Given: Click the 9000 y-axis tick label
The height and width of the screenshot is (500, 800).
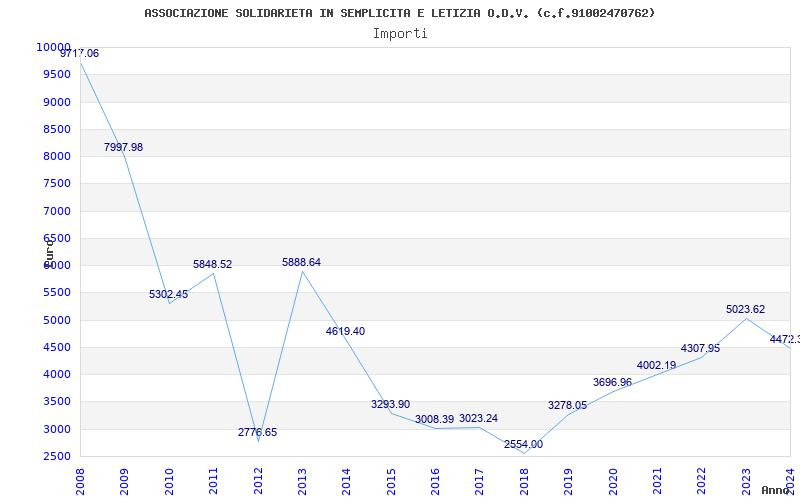Looking at the screenshot, I should [57, 102].
